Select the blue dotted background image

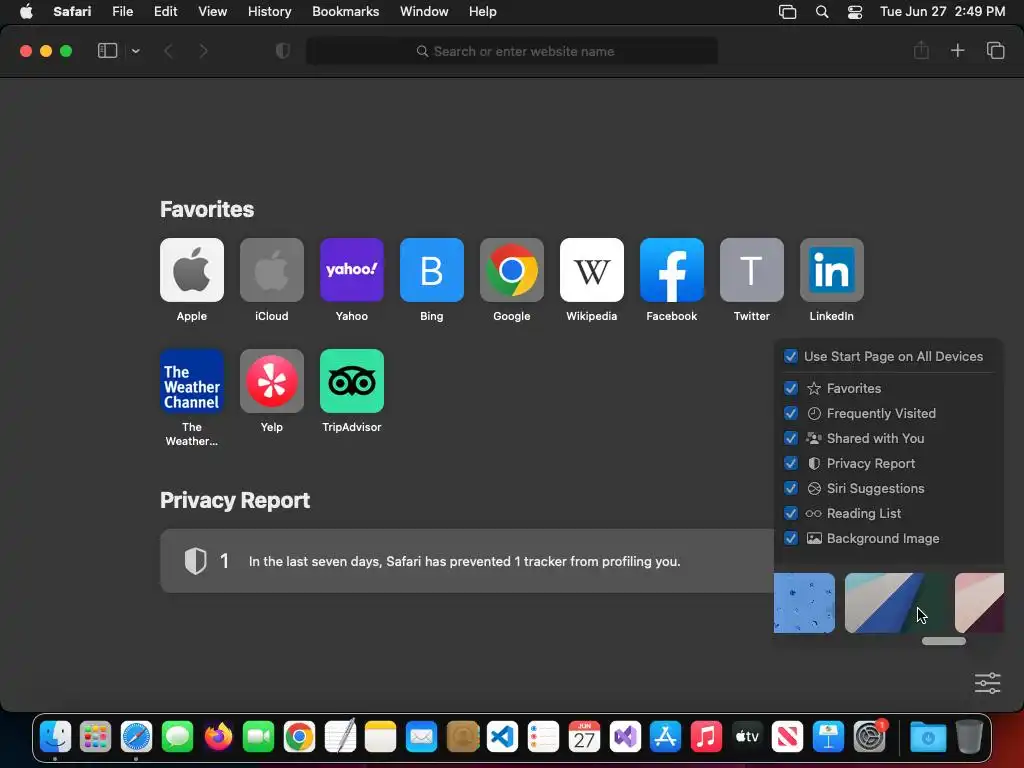(x=804, y=603)
